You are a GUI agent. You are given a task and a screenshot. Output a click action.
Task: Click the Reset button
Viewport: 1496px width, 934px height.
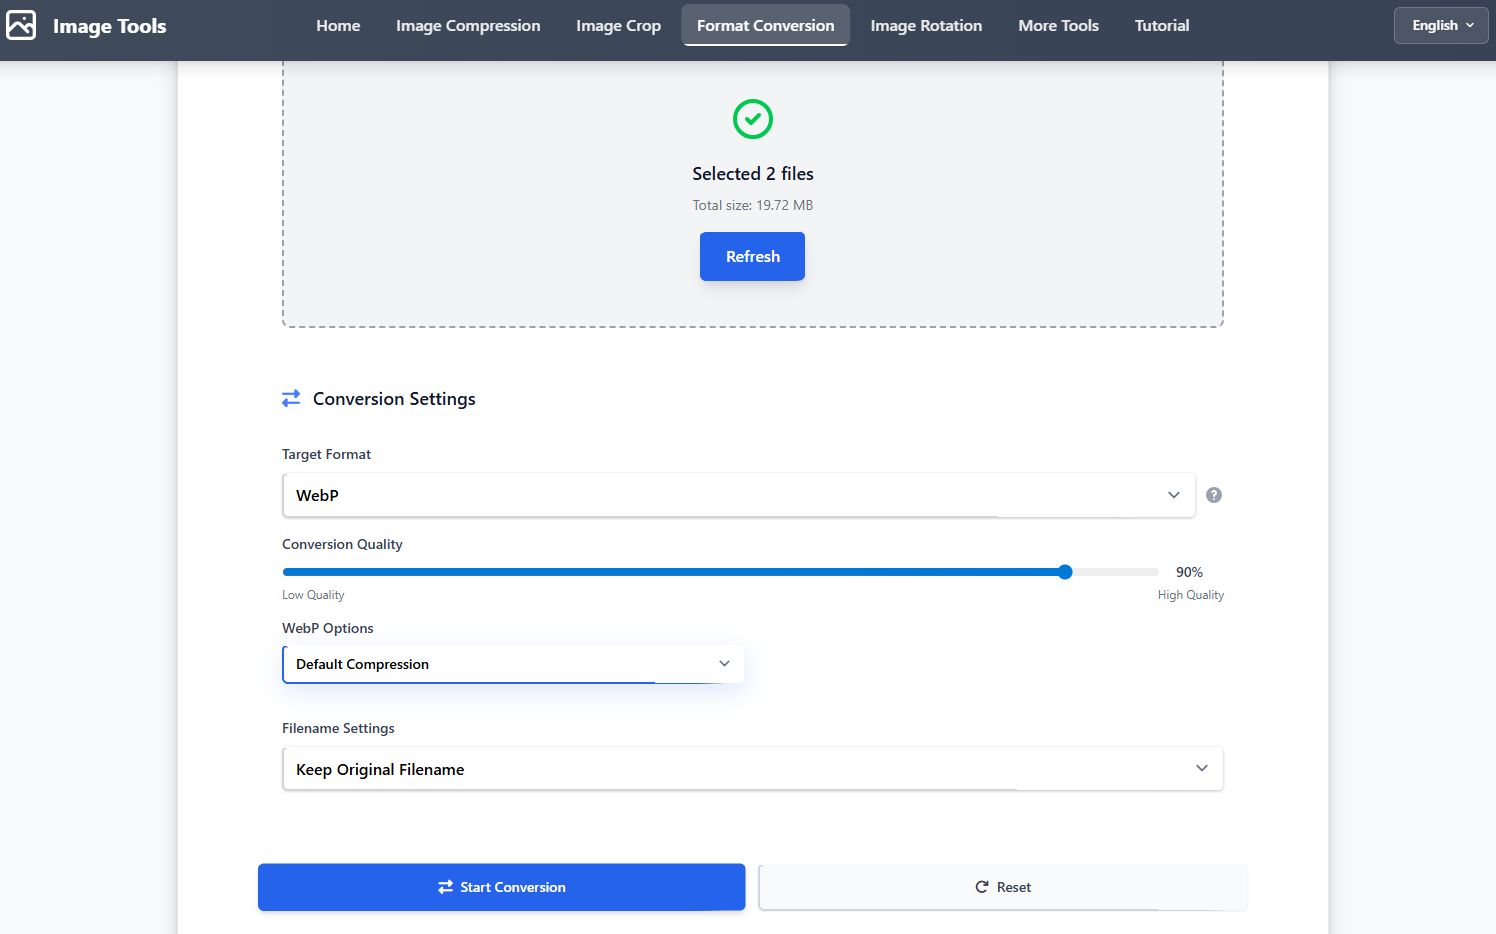1003,887
